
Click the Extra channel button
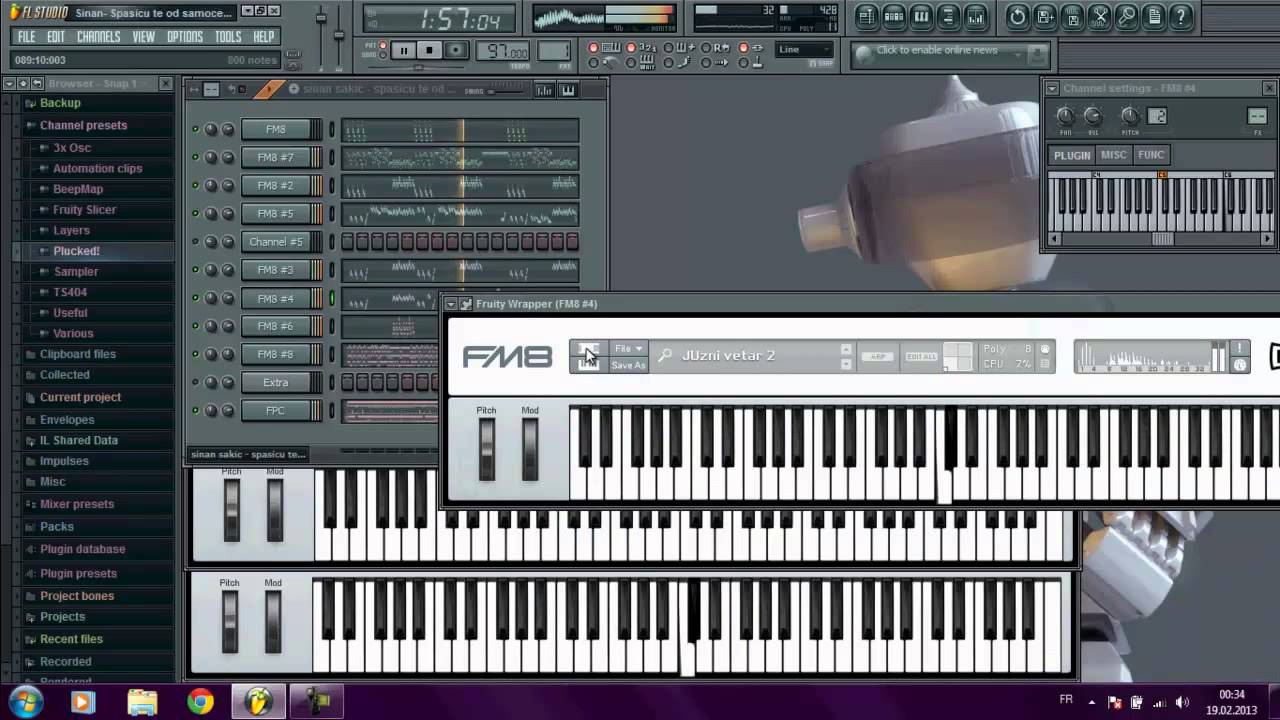pyautogui.click(x=275, y=382)
